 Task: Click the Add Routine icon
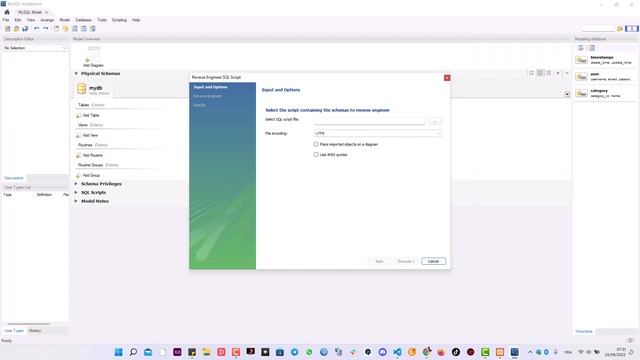78,156
